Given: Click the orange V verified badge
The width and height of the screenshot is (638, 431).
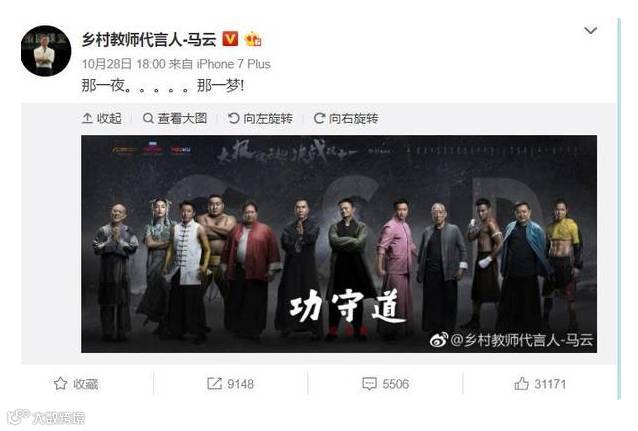Looking at the screenshot, I should click(230, 39).
